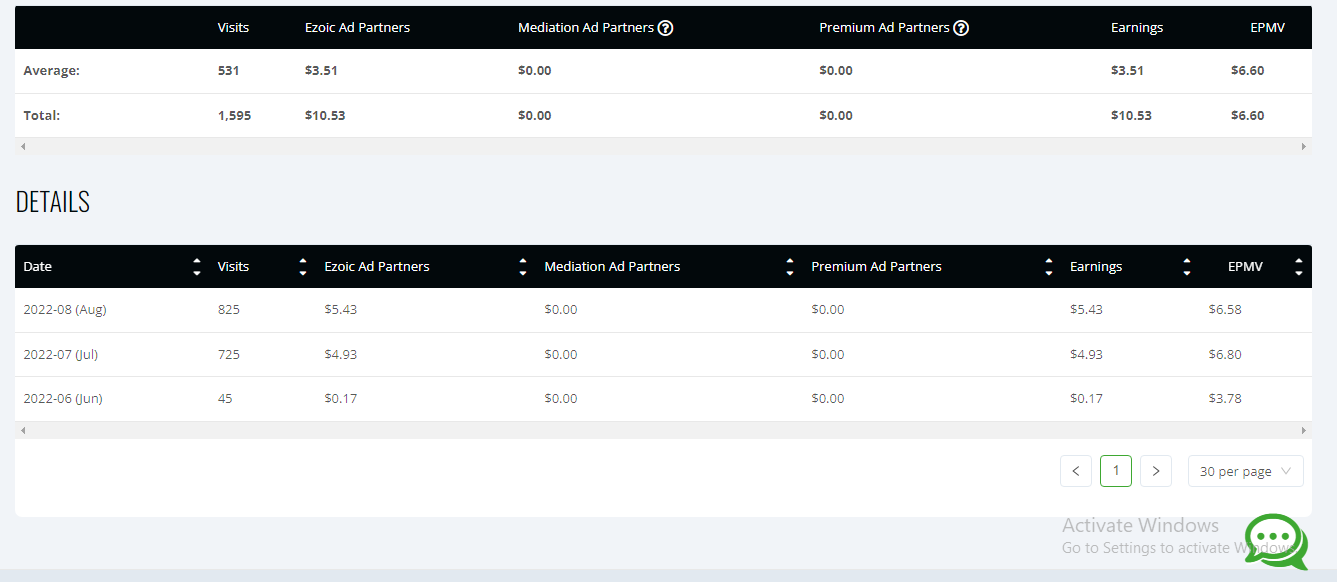Click left scroll arrow under the summary table
This screenshot has height=582, width=1337.
[x=23, y=146]
